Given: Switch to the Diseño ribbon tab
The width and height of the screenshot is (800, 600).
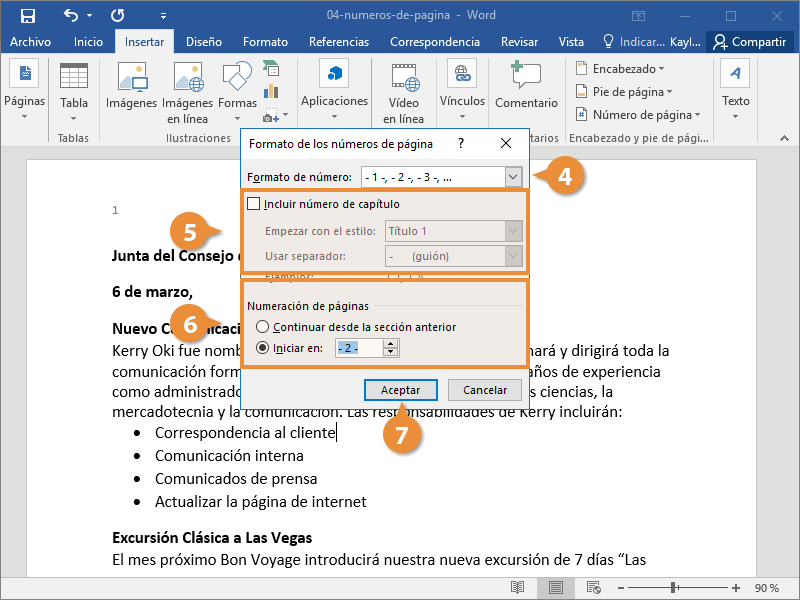Looking at the screenshot, I should pos(203,42).
